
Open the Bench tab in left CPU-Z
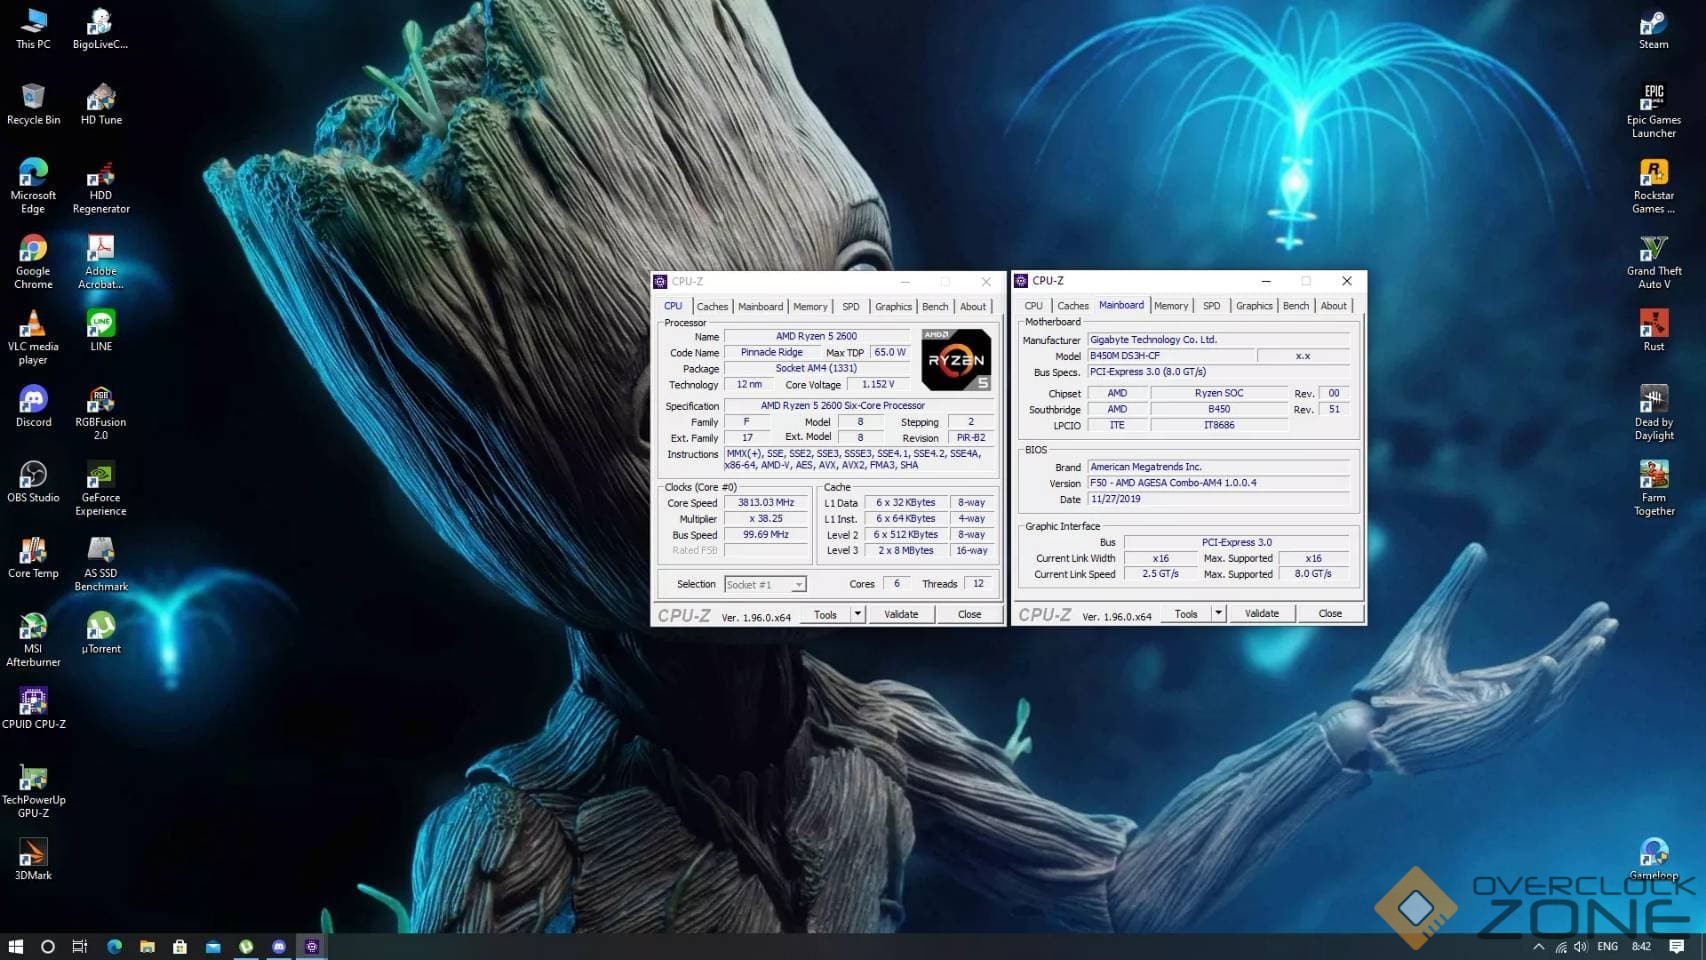[935, 307]
